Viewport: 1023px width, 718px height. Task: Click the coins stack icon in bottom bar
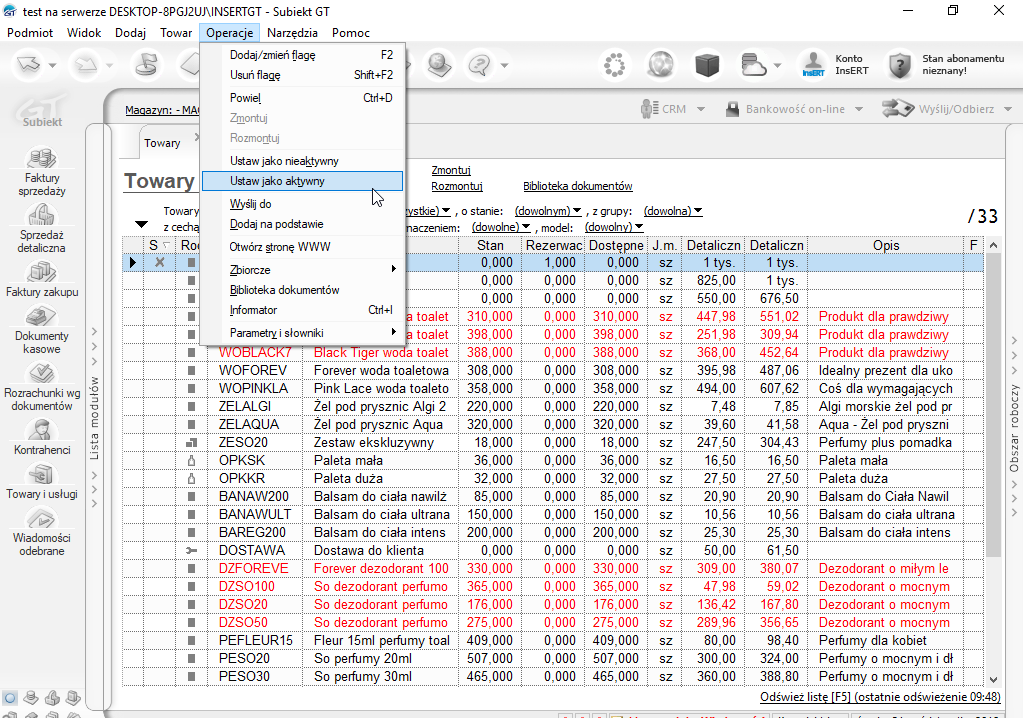[31, 698]
